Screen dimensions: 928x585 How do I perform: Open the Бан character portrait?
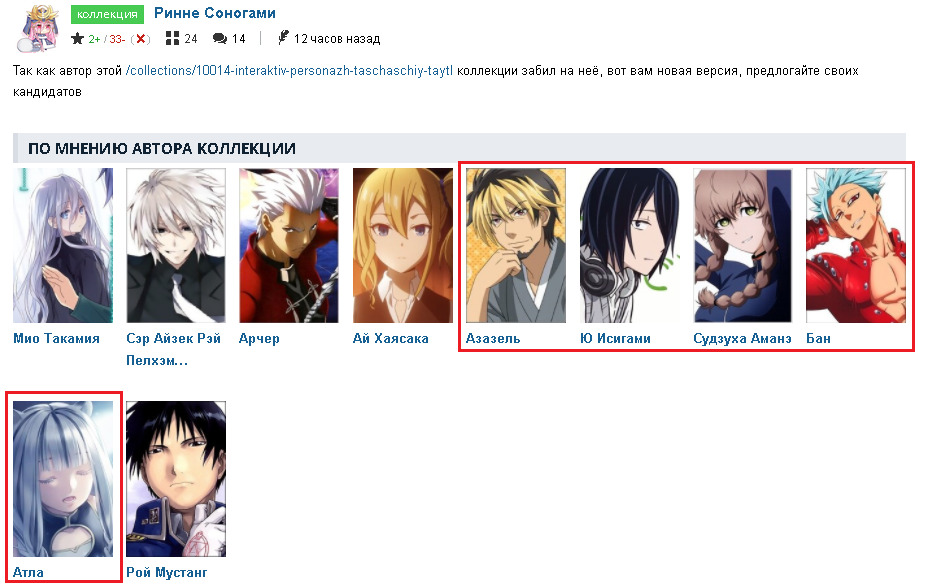point(856,246)
